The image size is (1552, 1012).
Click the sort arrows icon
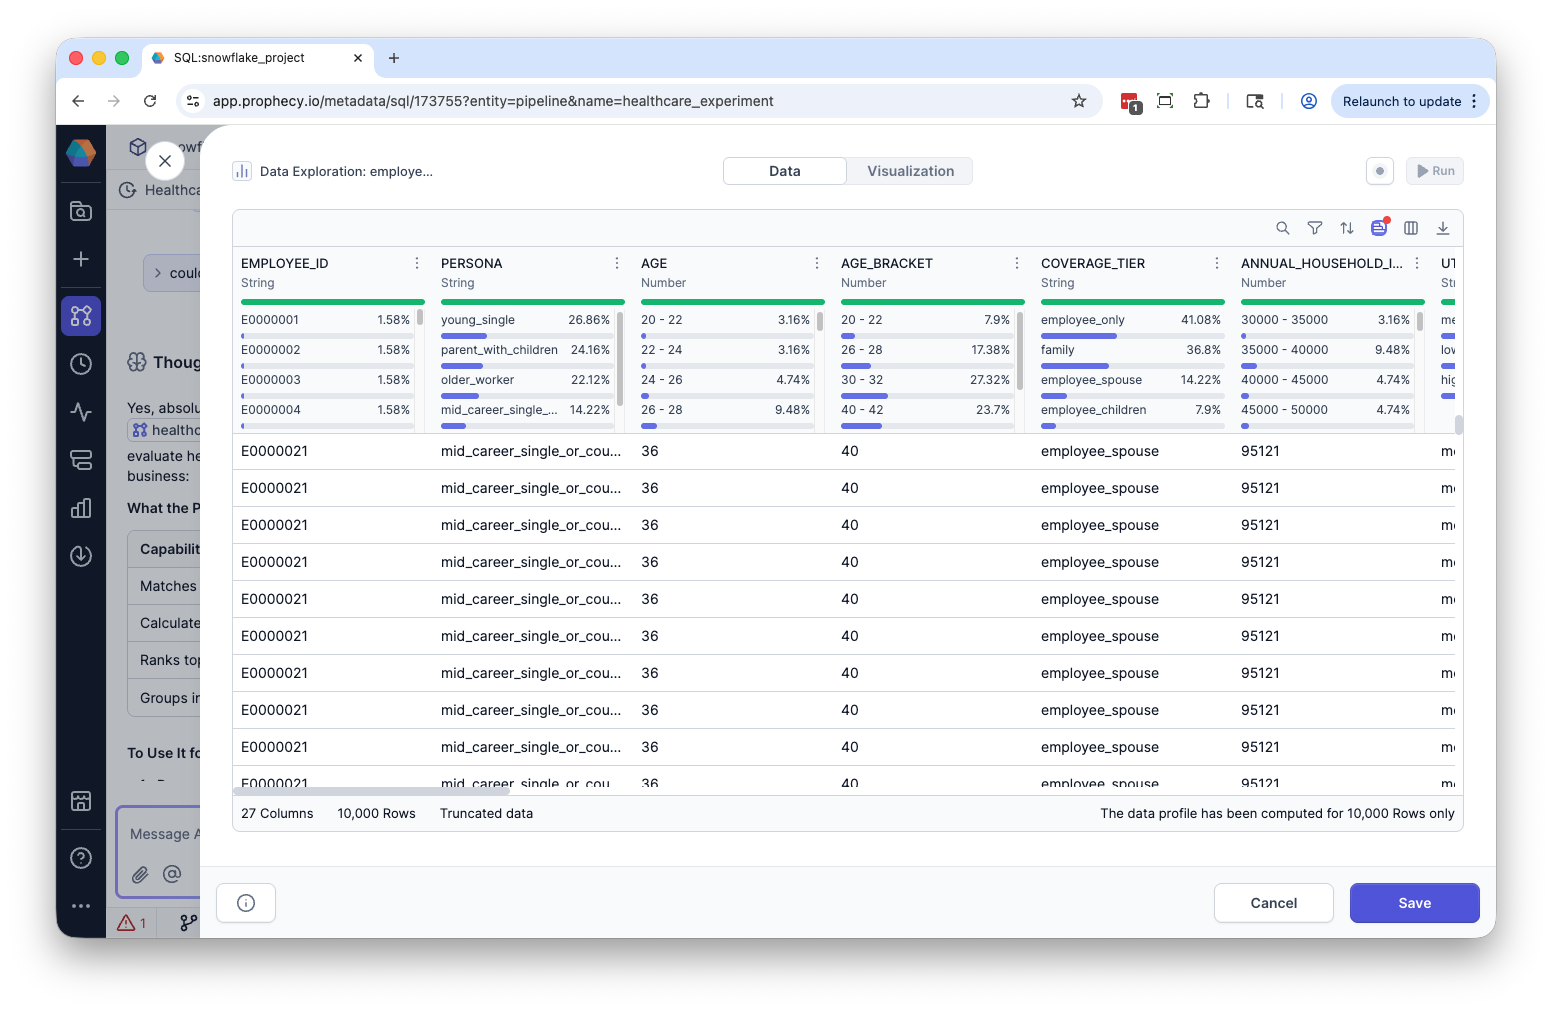pyautogui.click(x=1347, y=228)
